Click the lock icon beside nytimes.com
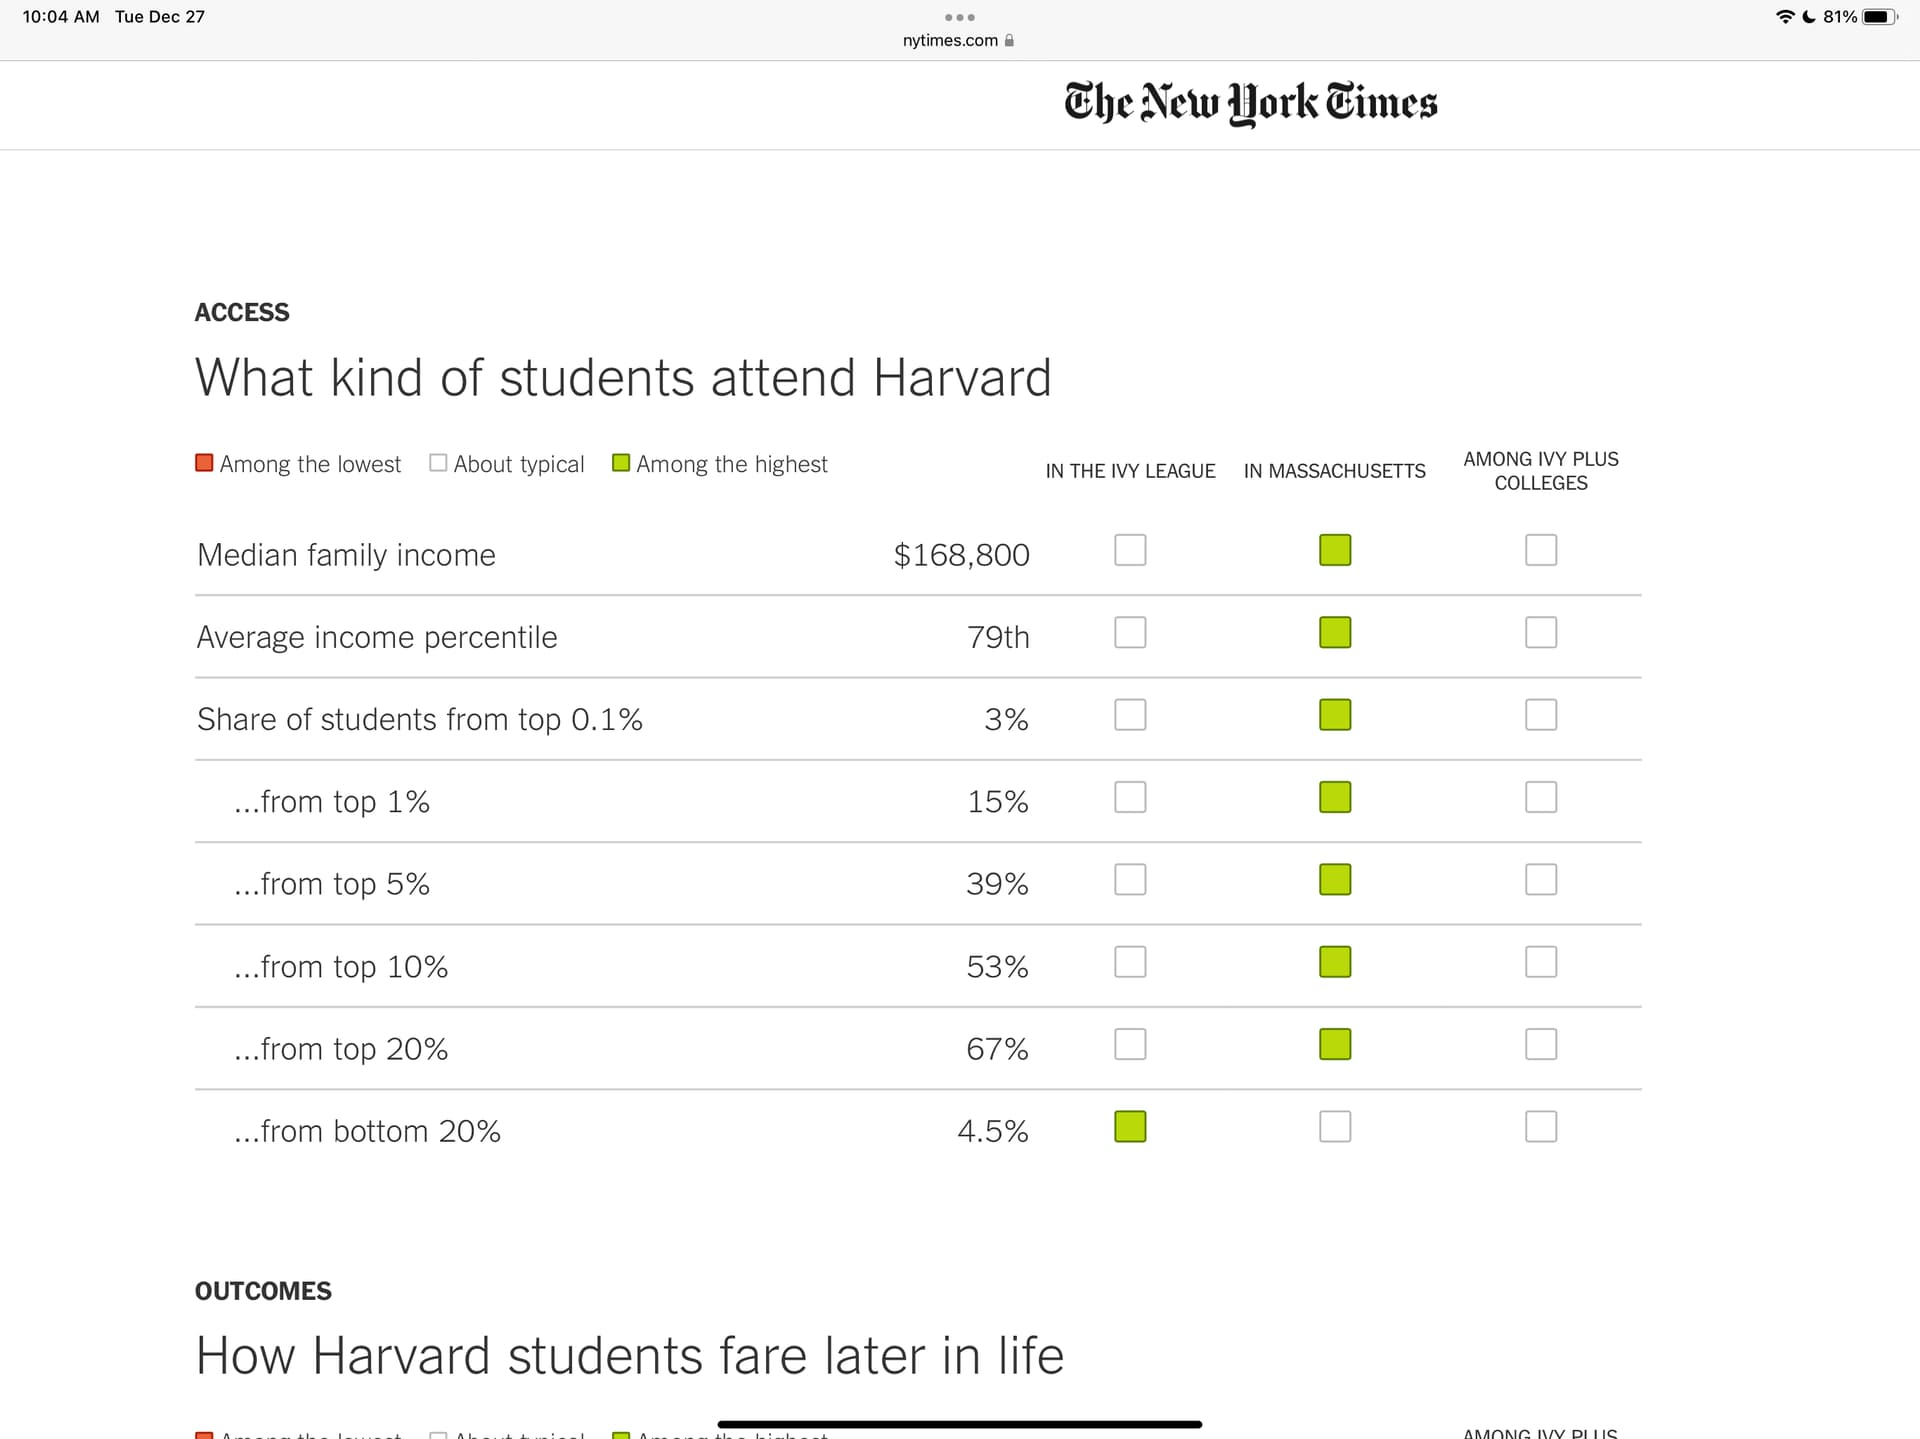The width and height of the screenshot is (1920, 1439). coord(1010,41)
